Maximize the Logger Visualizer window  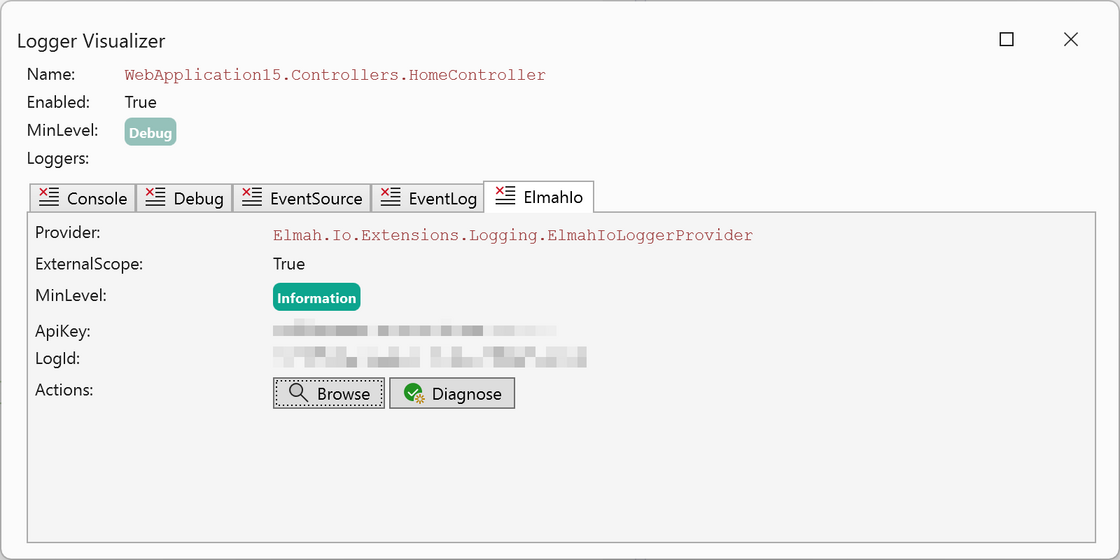tap(1006, 39)
